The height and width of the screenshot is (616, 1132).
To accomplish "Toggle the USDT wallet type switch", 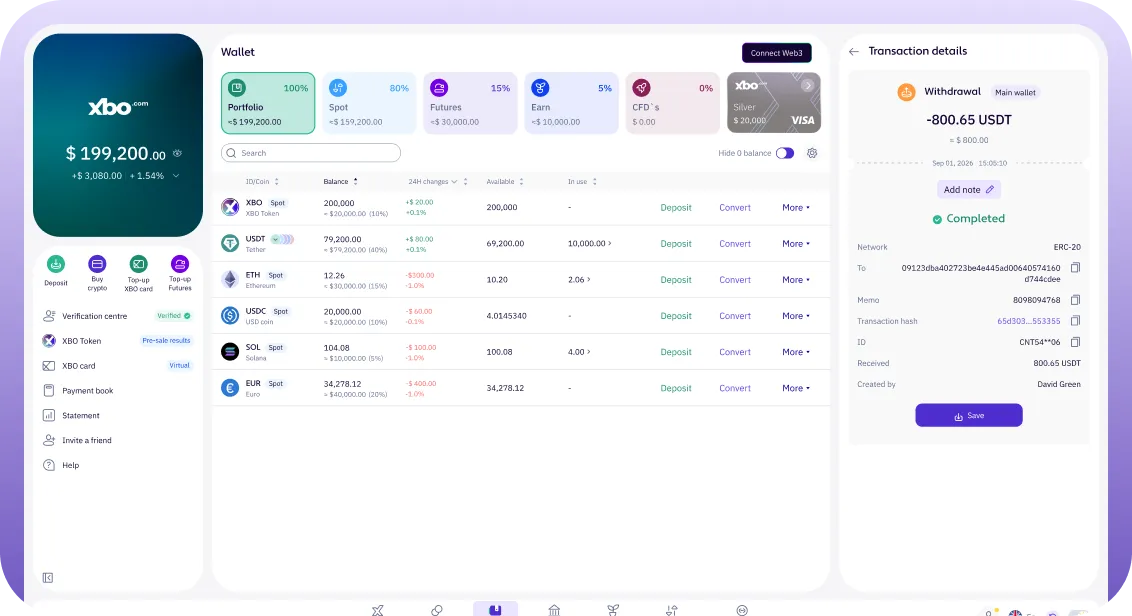I will click(282, 239).
